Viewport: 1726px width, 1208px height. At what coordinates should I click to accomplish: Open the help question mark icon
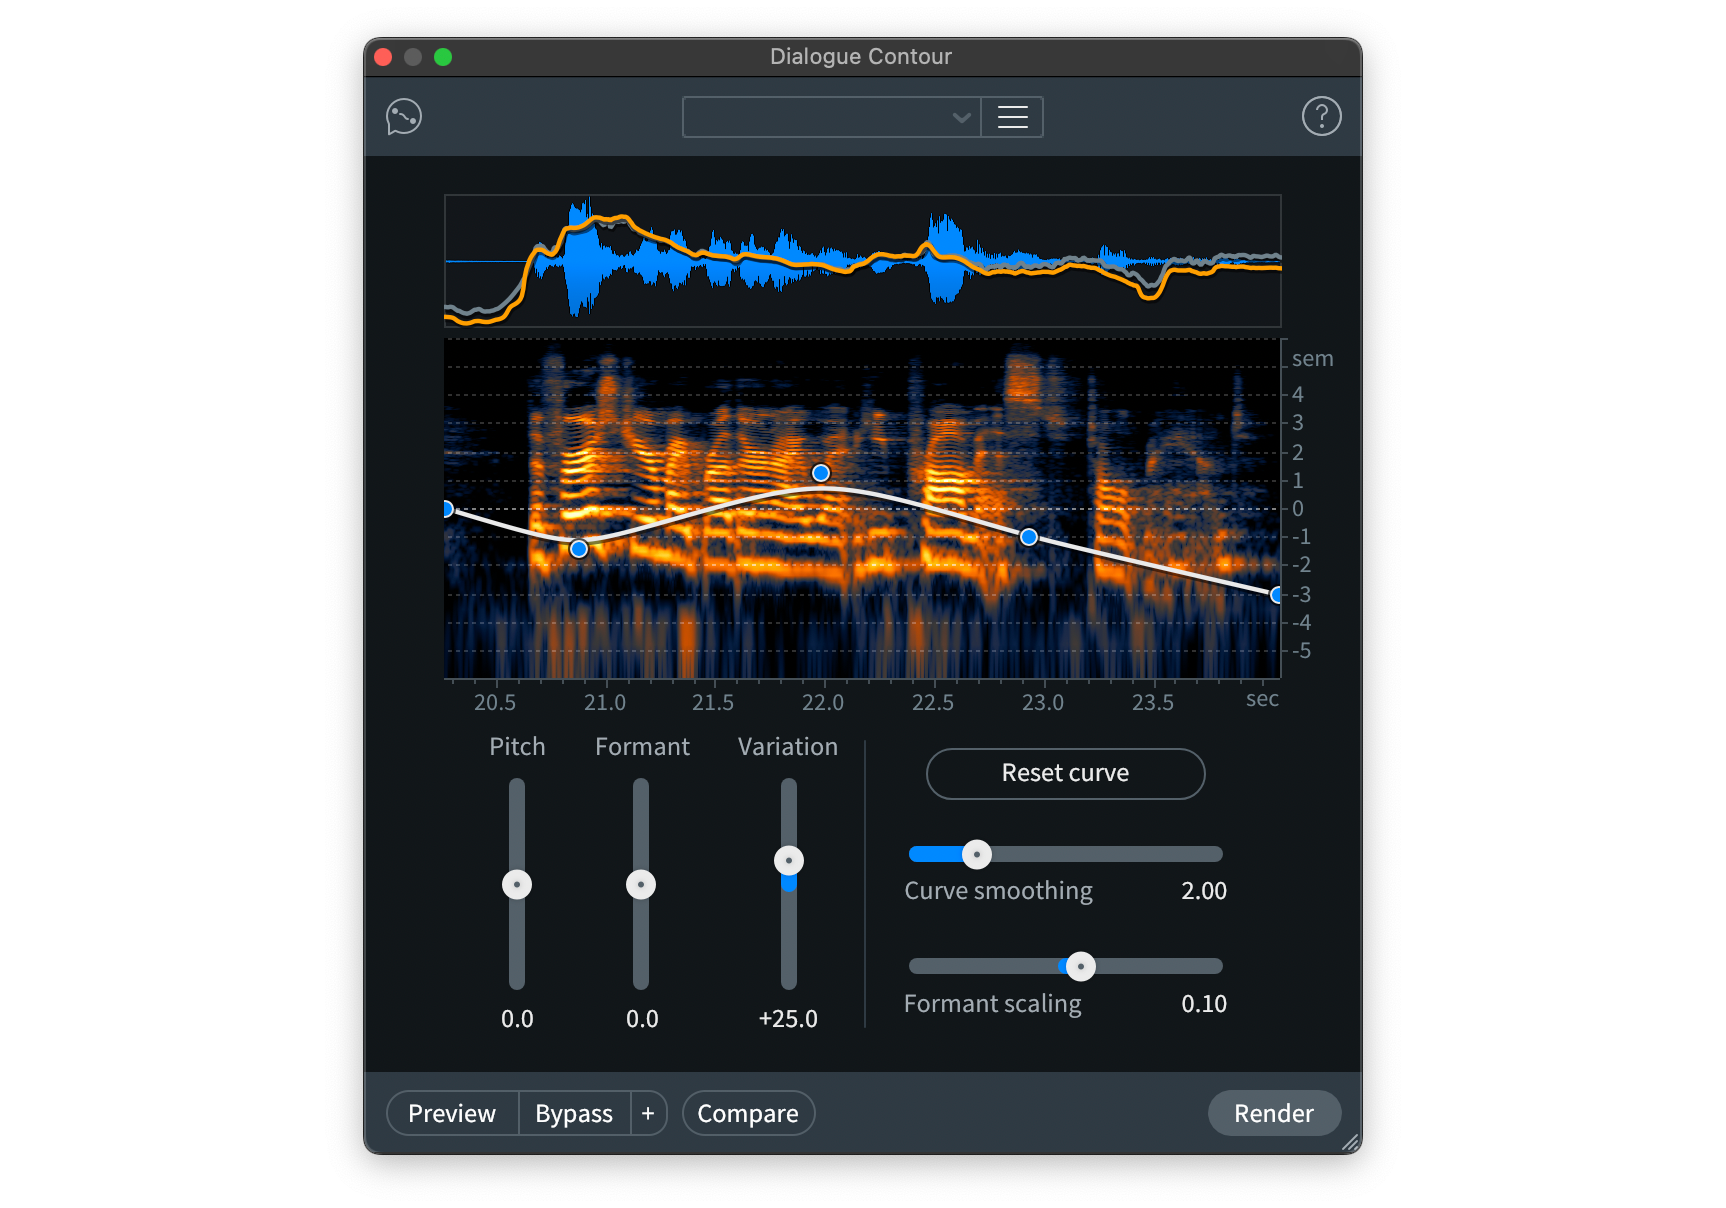pos(1321,117)
